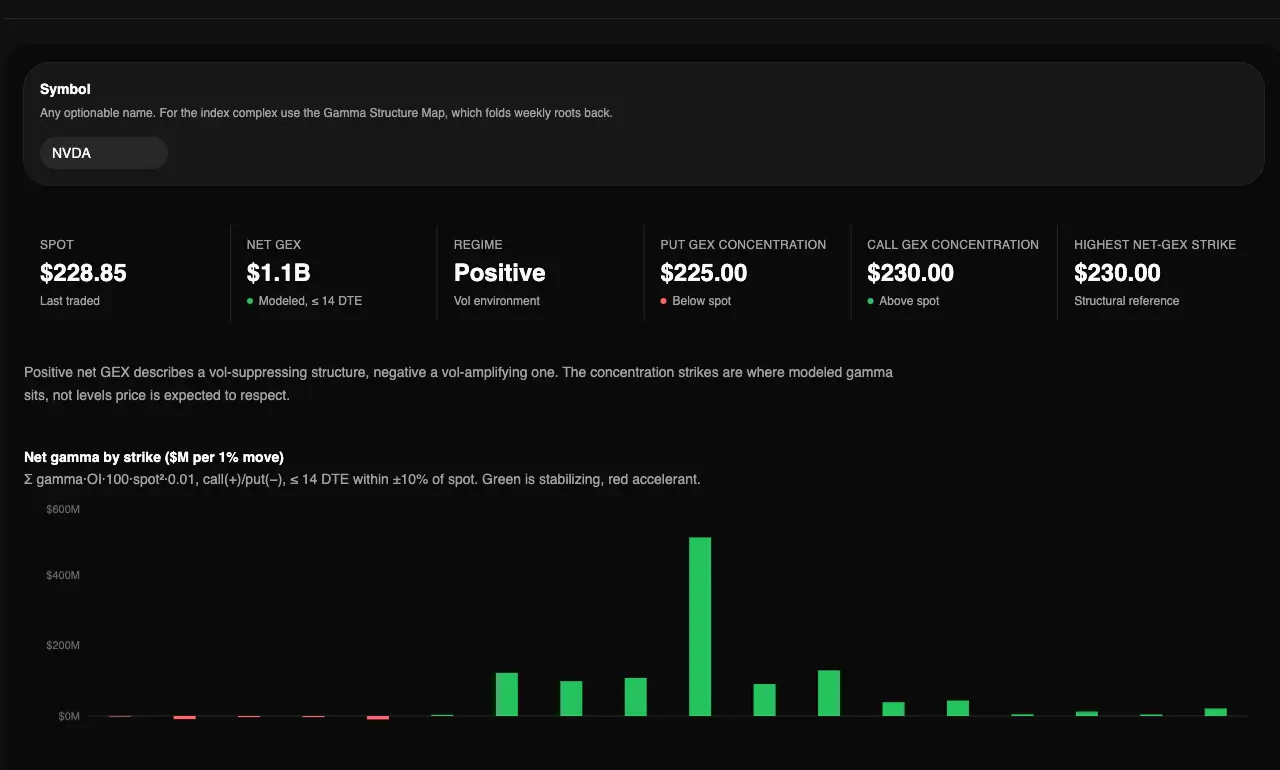The image size is (1280, 770).
Task: Select the $228.85 spot price value
Action: click(x=83, y=273)
